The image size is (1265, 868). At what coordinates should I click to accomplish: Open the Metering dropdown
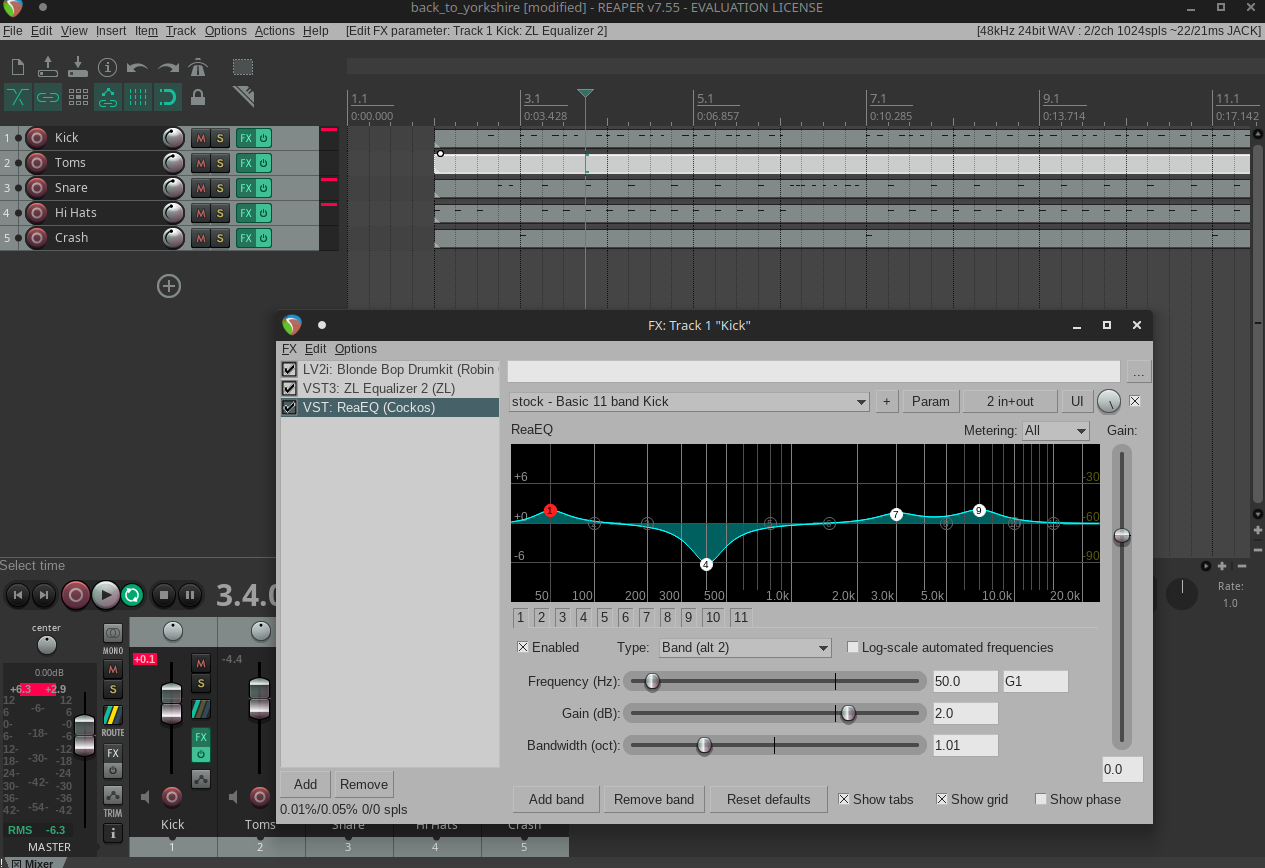[x=1055, y=430]
